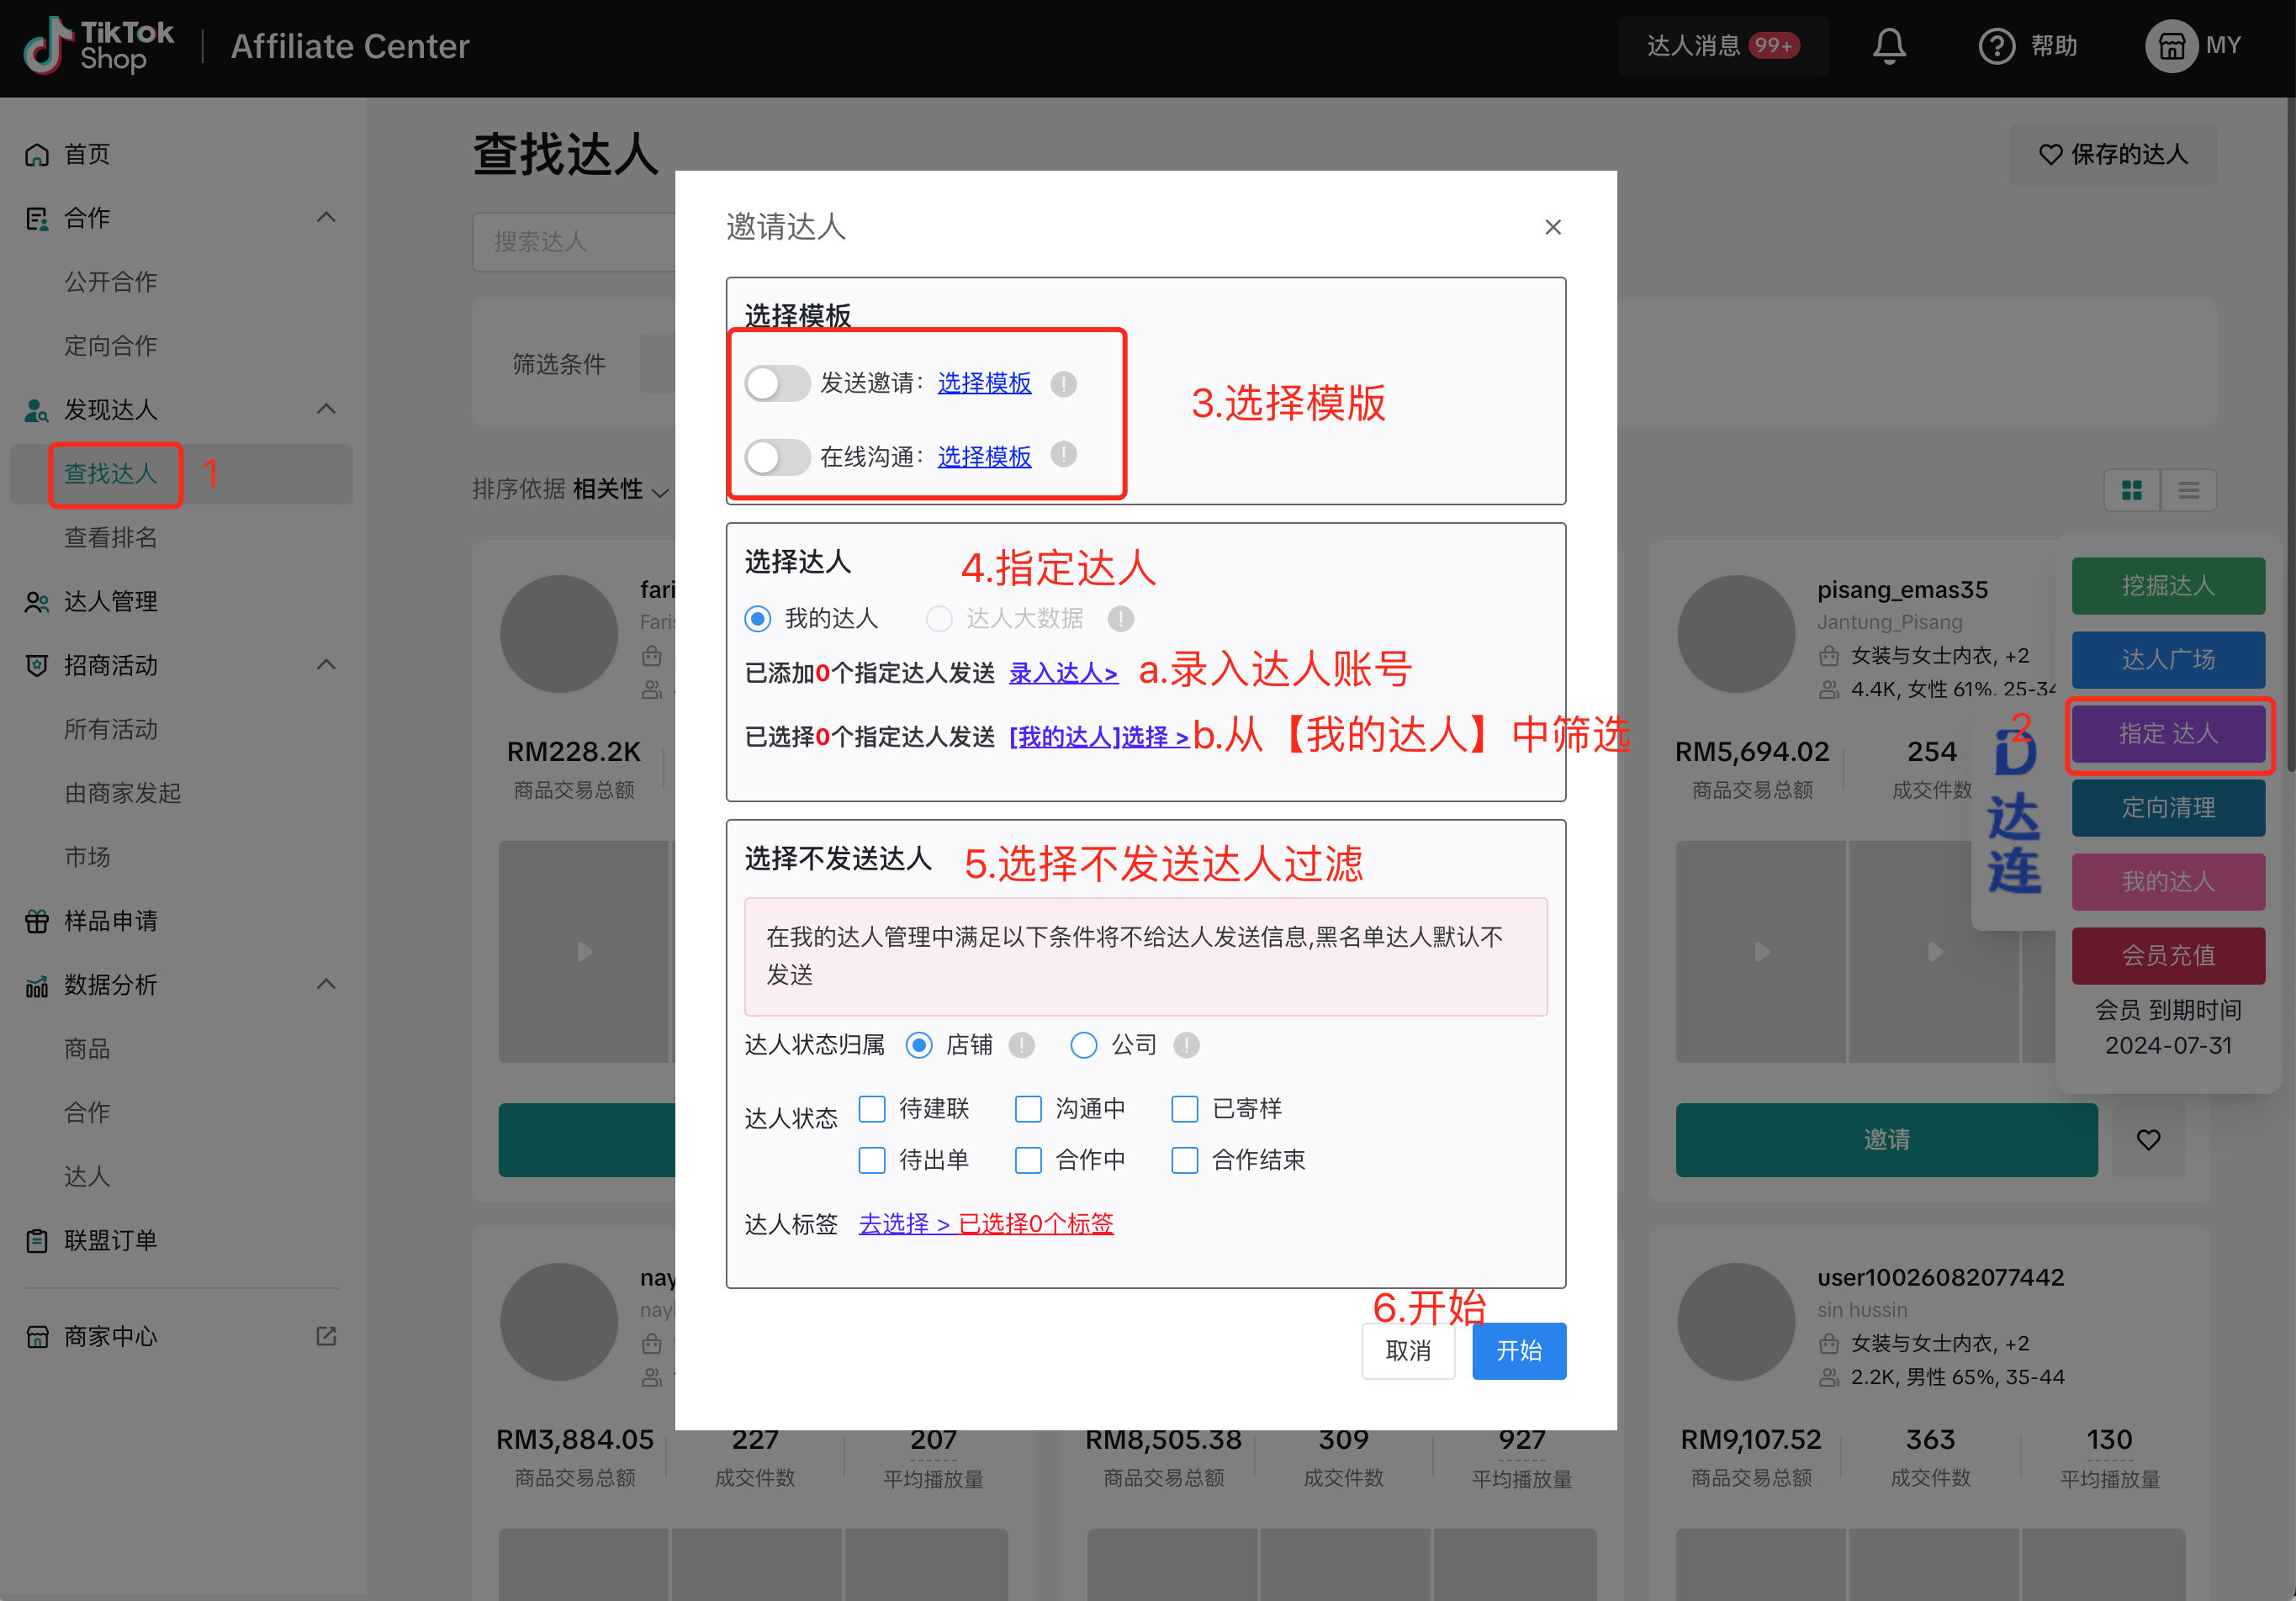Open 市场 in sidebar

87,857
